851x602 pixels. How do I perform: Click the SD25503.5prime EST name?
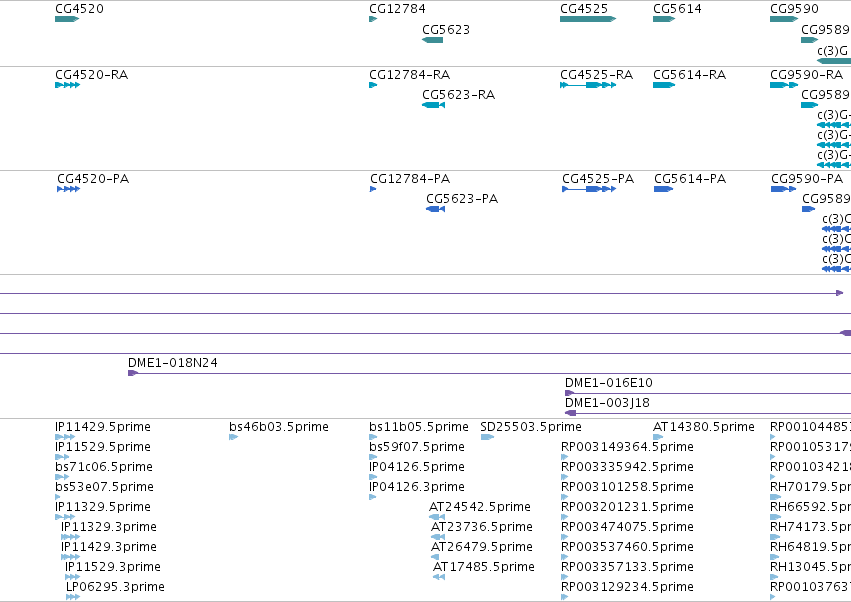(x=531, y=427)
